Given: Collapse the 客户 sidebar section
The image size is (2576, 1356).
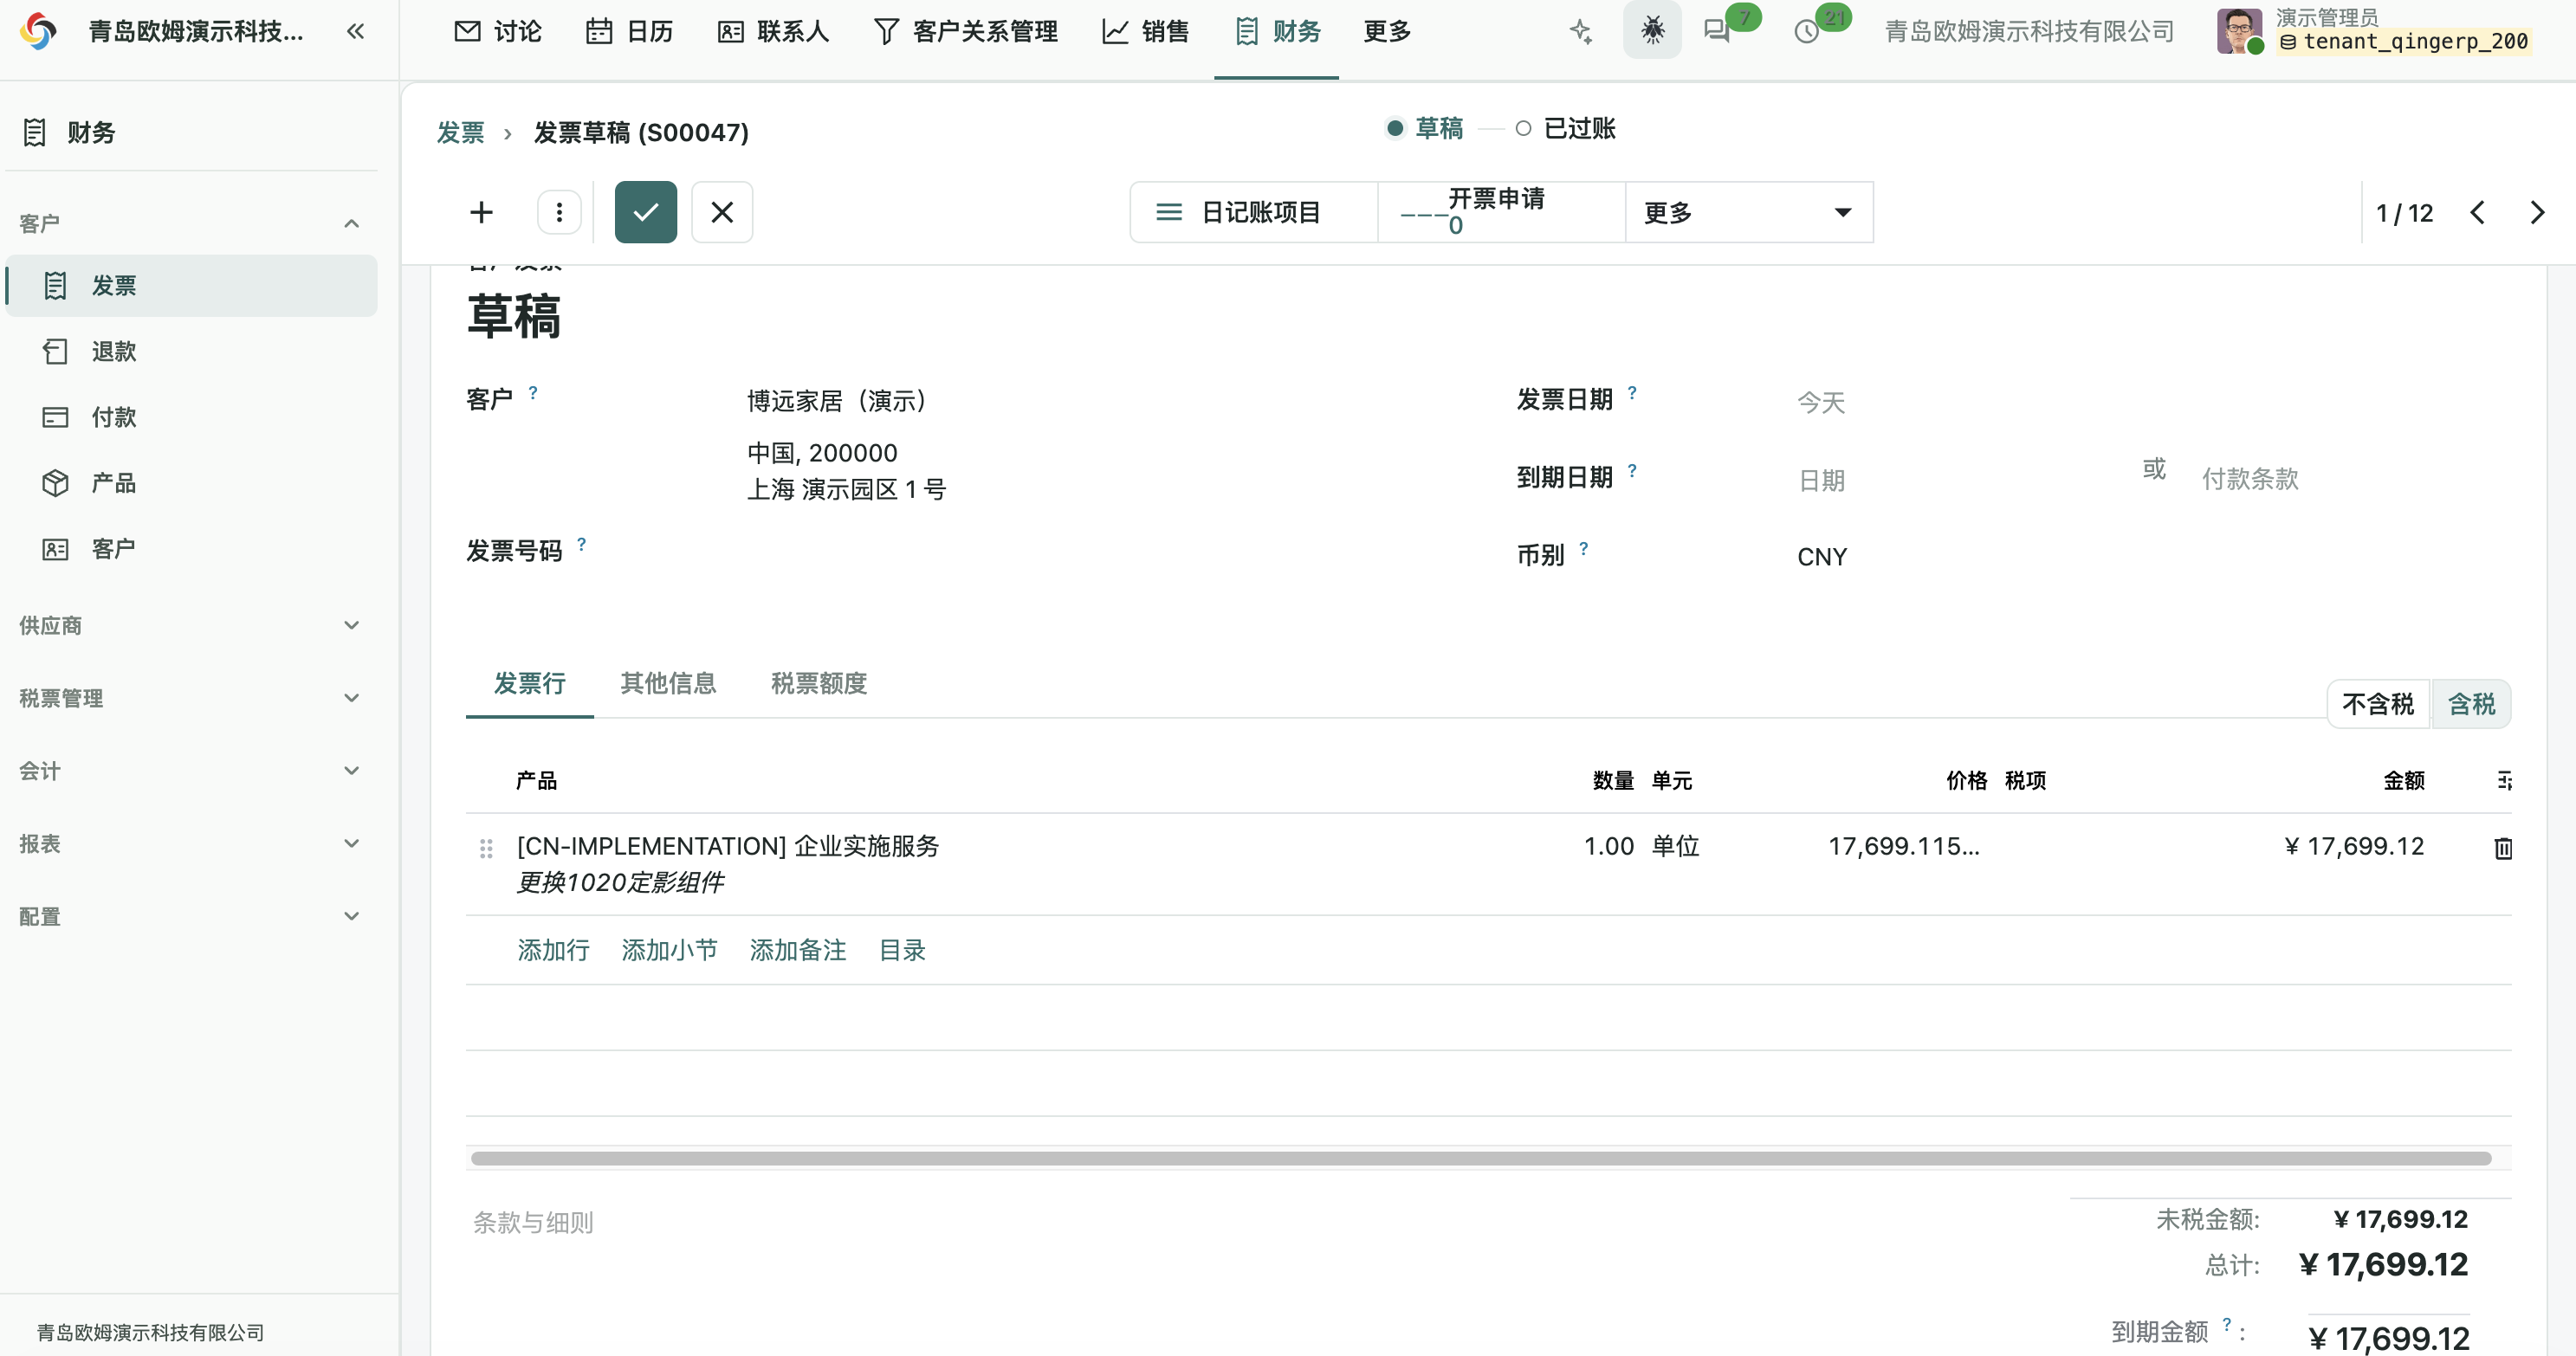Looking at the screenshot, I should coord(190,223).
